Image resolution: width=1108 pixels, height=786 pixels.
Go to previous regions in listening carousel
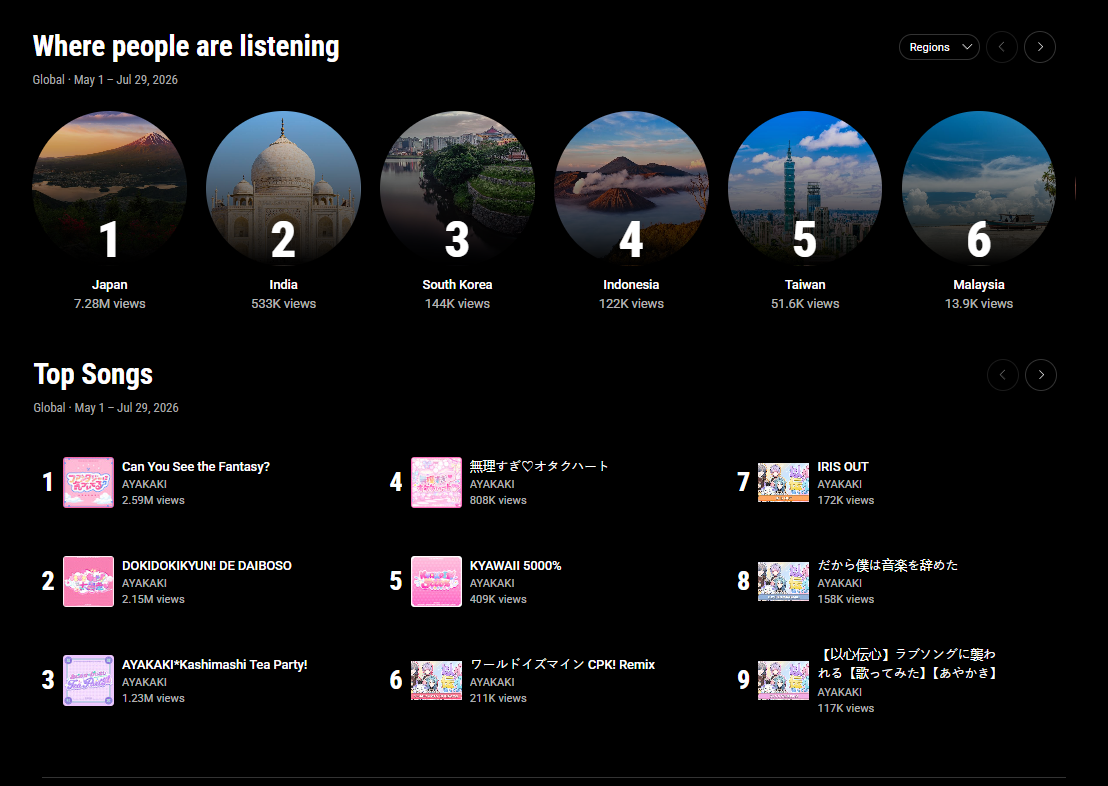pyautogui.click(x=1002, y=47)
